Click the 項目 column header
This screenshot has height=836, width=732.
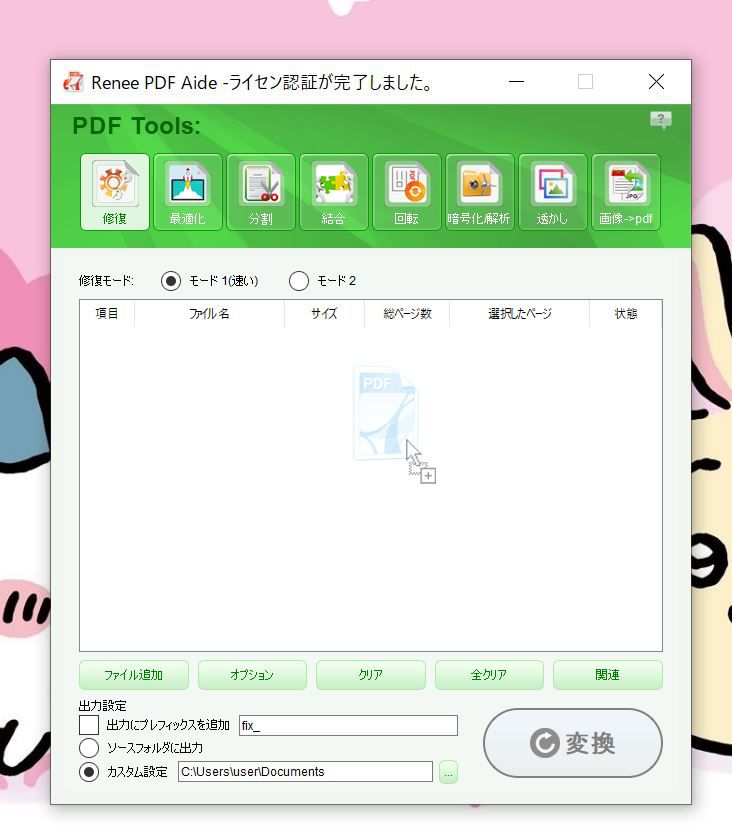107,314
